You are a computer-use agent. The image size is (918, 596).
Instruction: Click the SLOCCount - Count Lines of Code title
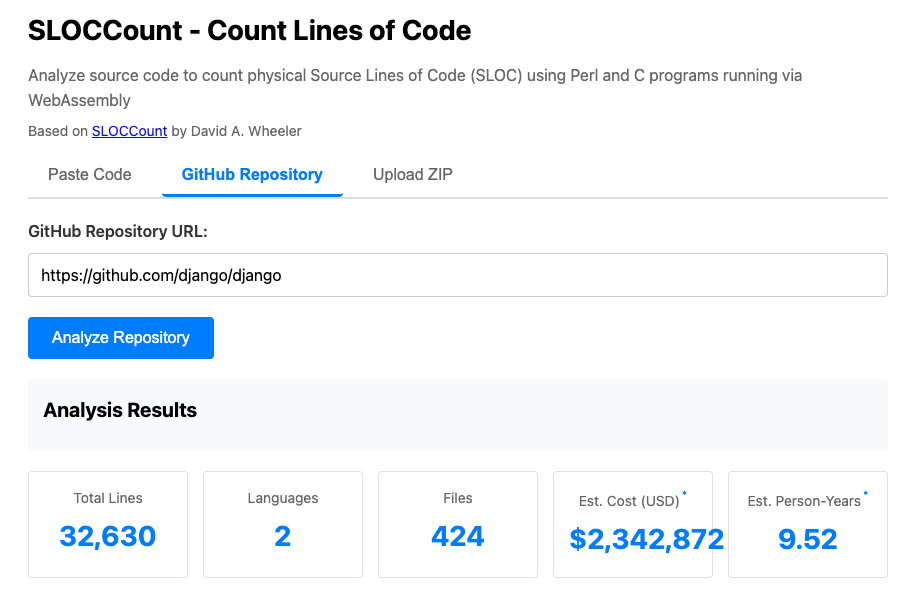pyautogui.click(x=249, y=31)
